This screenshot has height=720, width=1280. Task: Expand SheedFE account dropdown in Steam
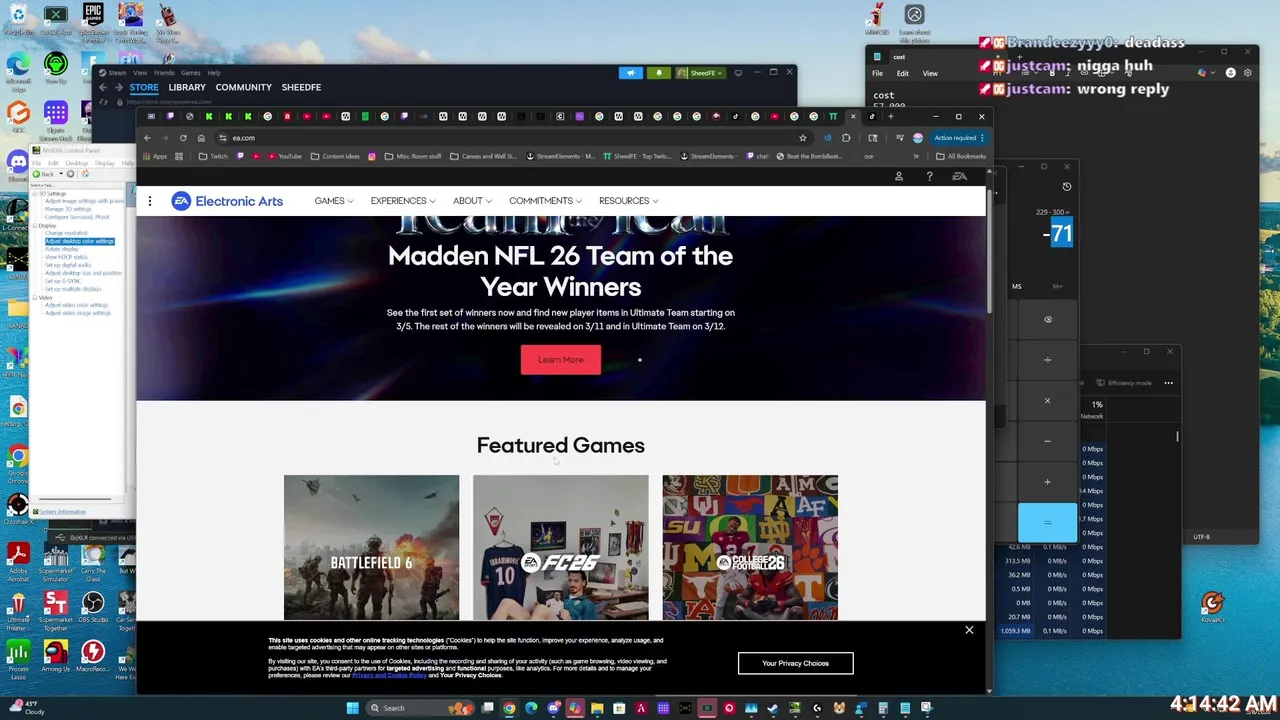tap(700, 73)
